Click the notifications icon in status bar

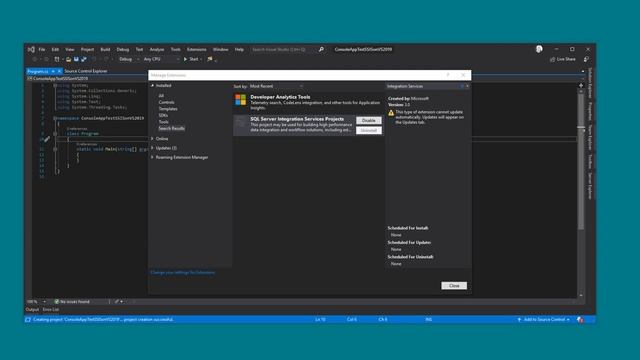coord(580,320)
